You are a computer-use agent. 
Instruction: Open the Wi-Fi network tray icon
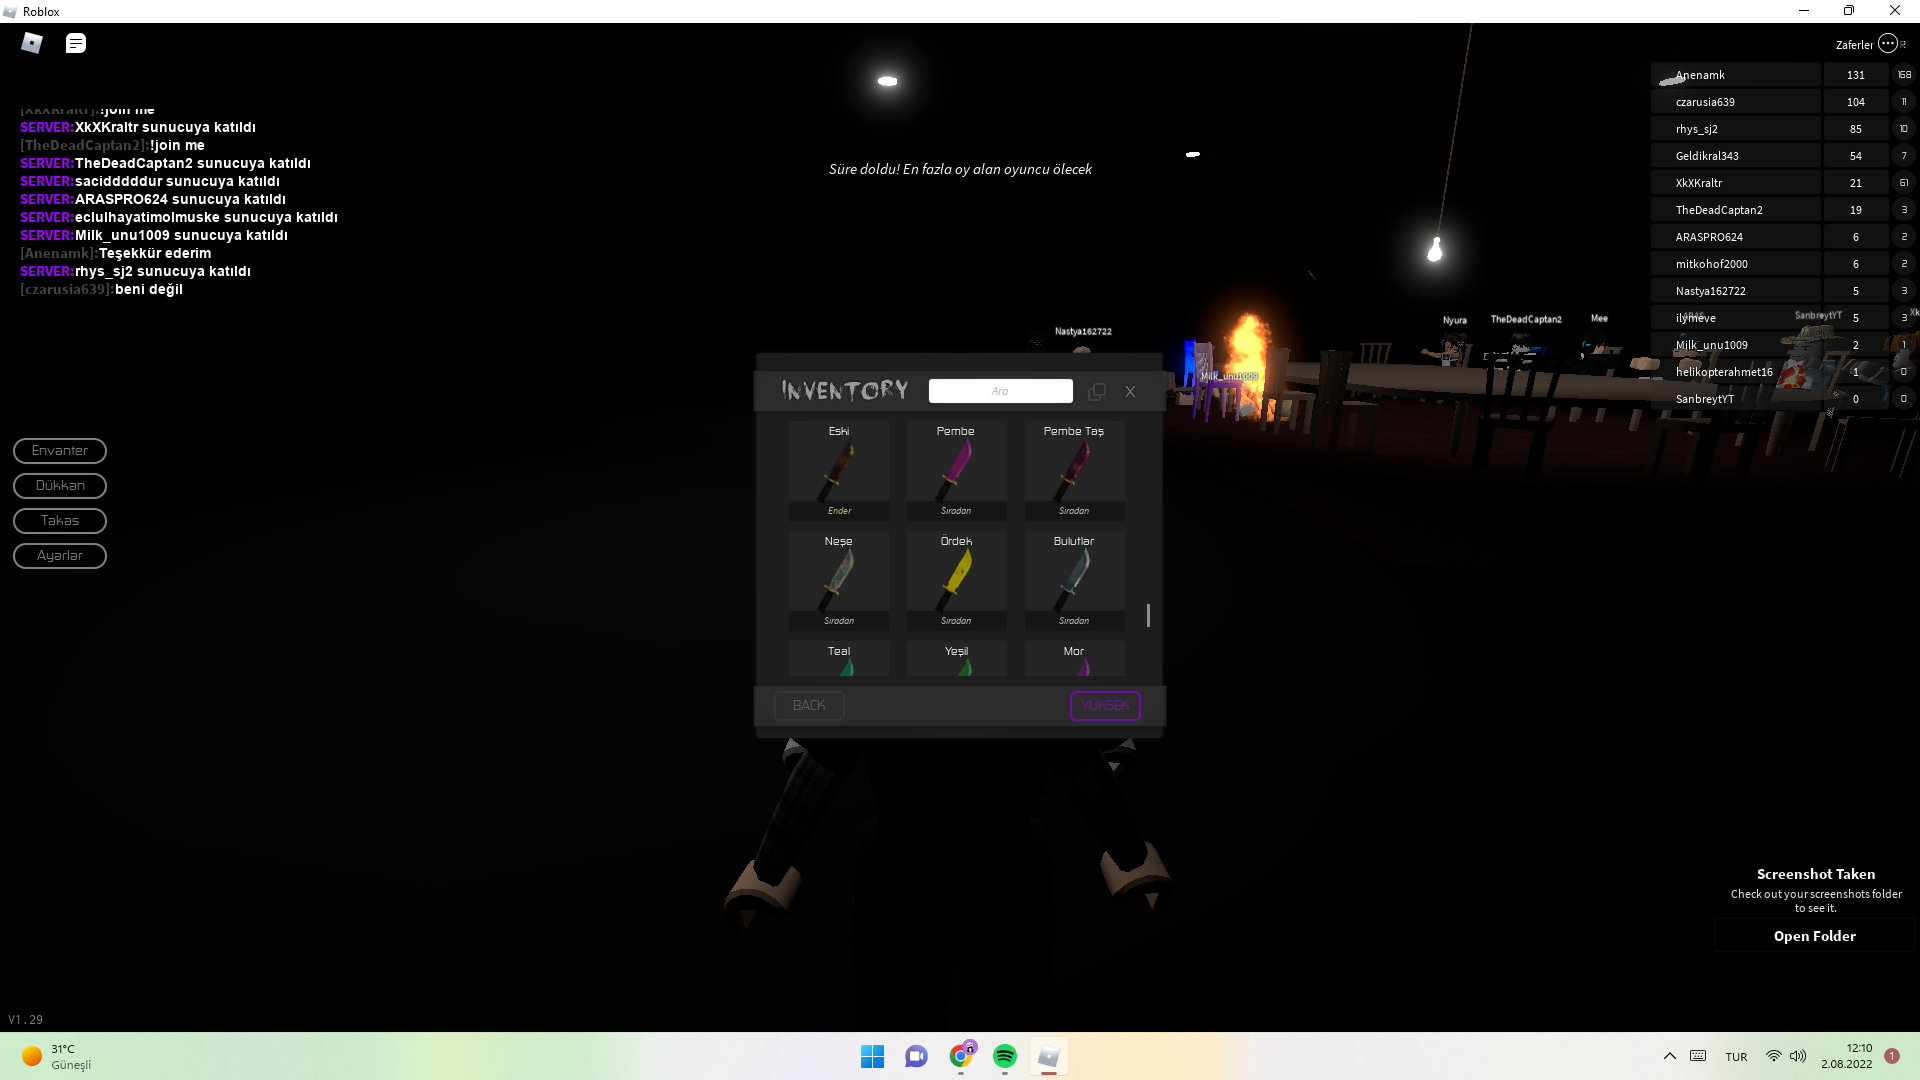(1774, 1057)
